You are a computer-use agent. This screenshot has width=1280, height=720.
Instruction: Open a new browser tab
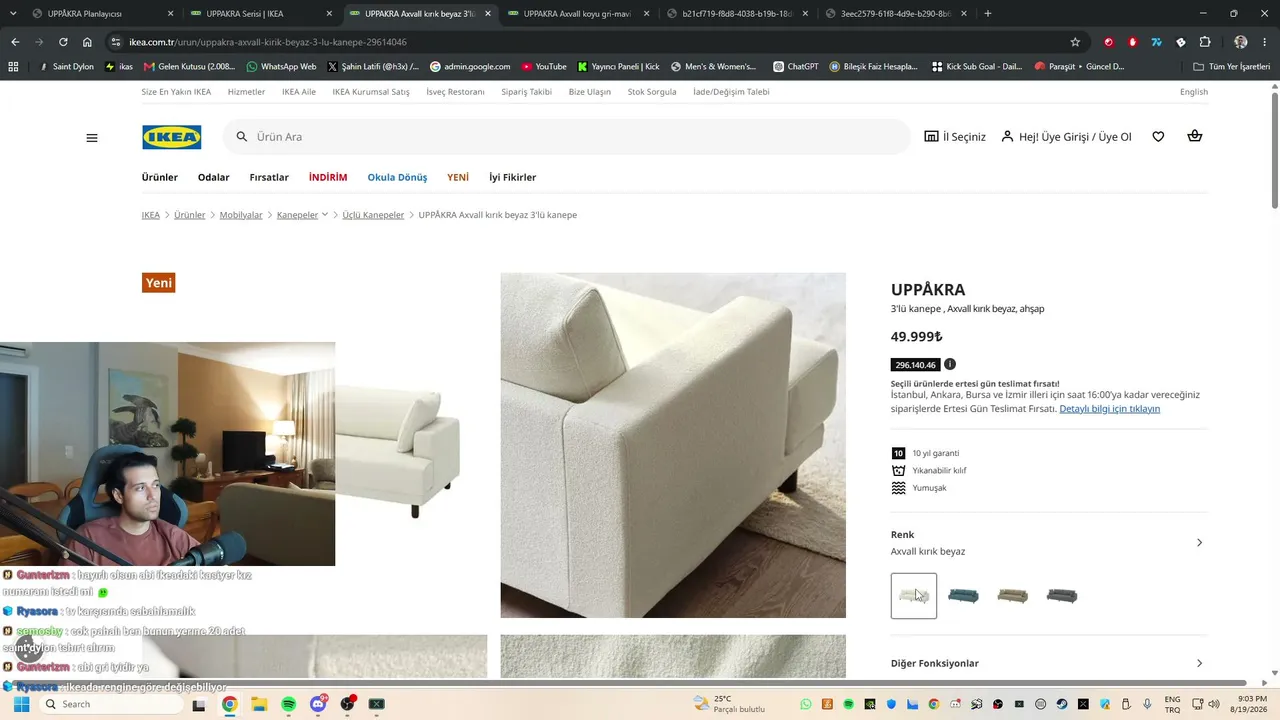pos(988,14)
